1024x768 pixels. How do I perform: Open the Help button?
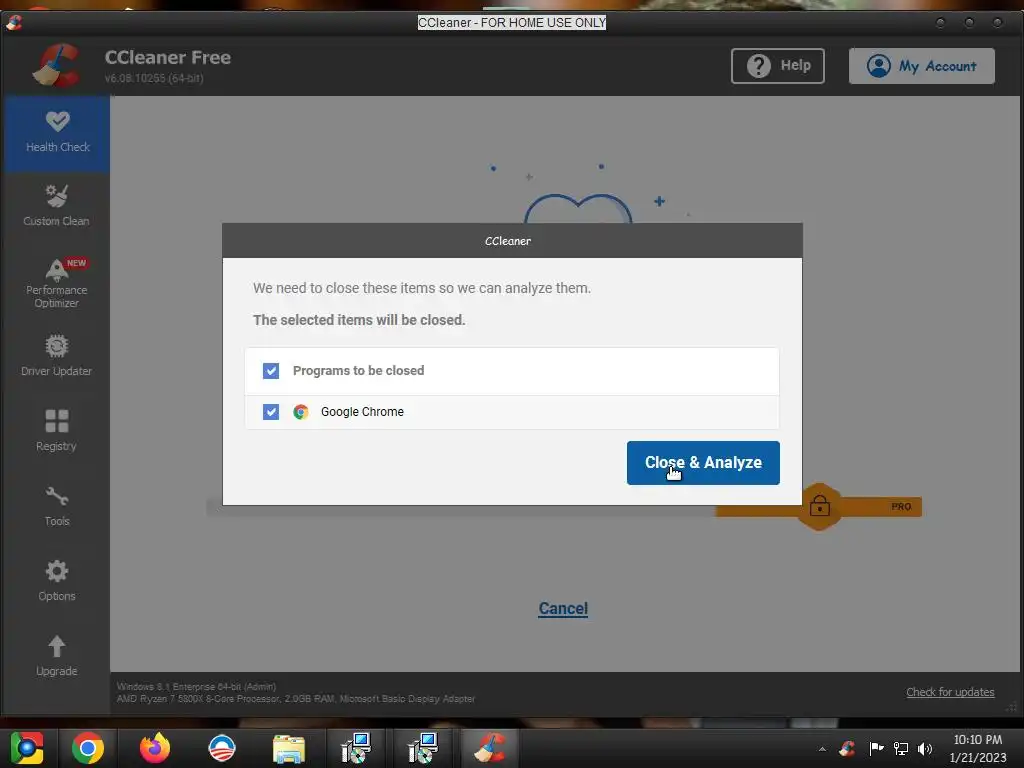[x=777, y=65]
